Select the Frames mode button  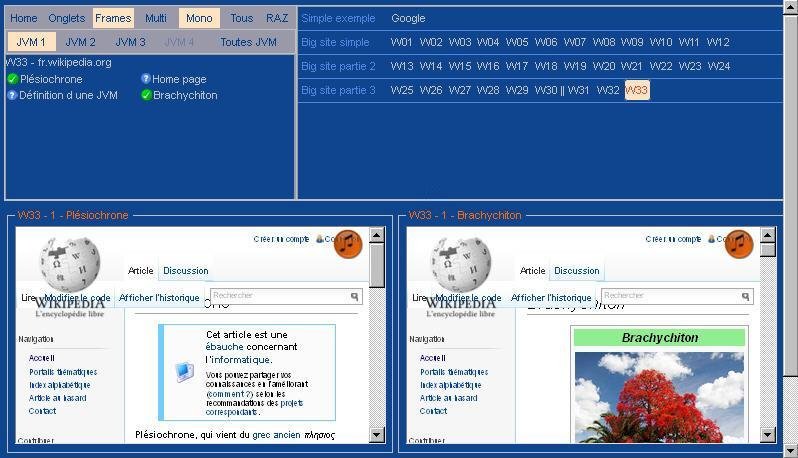tap(113, 18)
